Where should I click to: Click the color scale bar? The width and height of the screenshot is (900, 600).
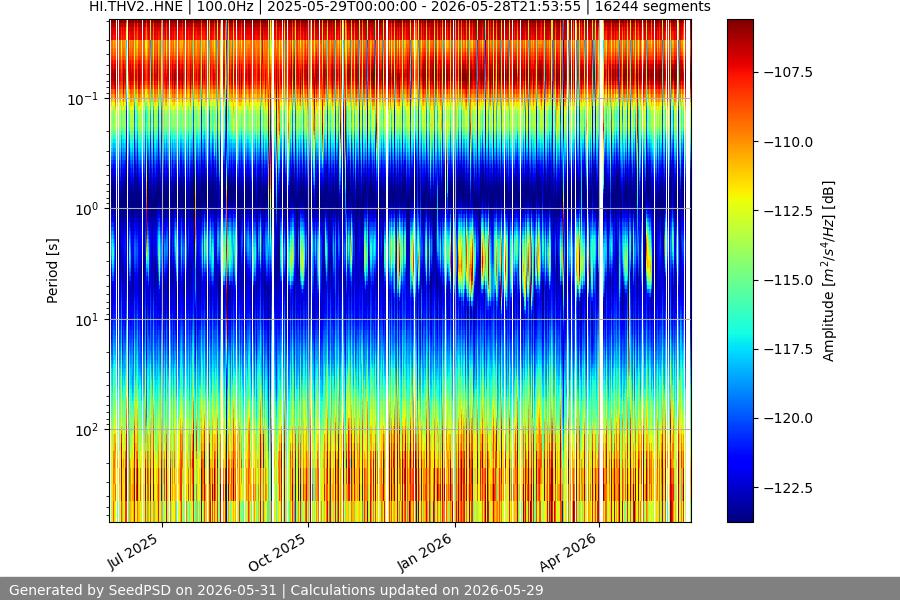click(740, 270)
